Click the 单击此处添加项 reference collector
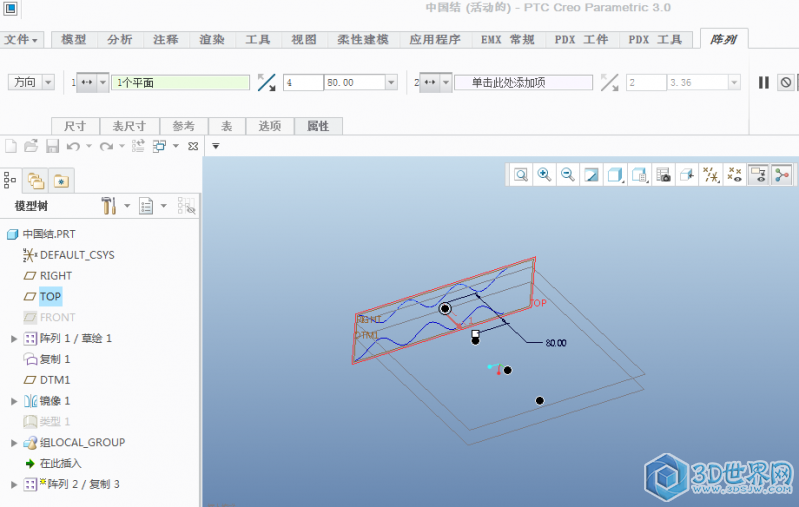 pyautogui.click(x=523, y=82)
